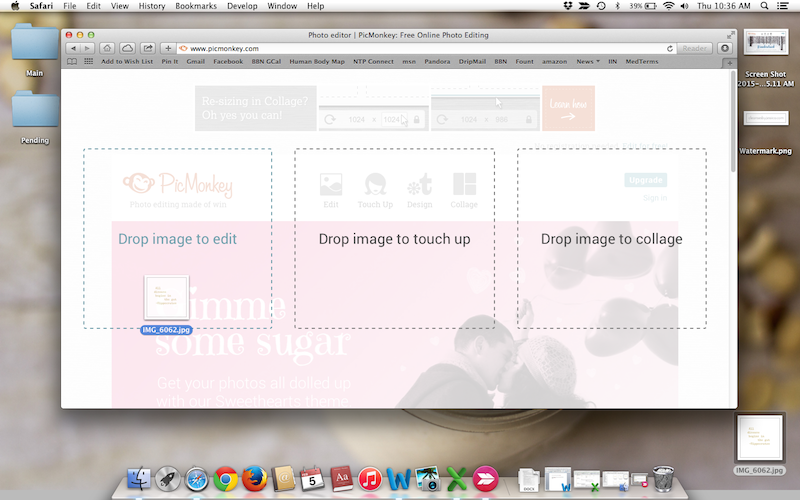The width and height of the screenshot is (800, 500).
Task: Click the Share icon in Safari toolbar
Action: 147,48
